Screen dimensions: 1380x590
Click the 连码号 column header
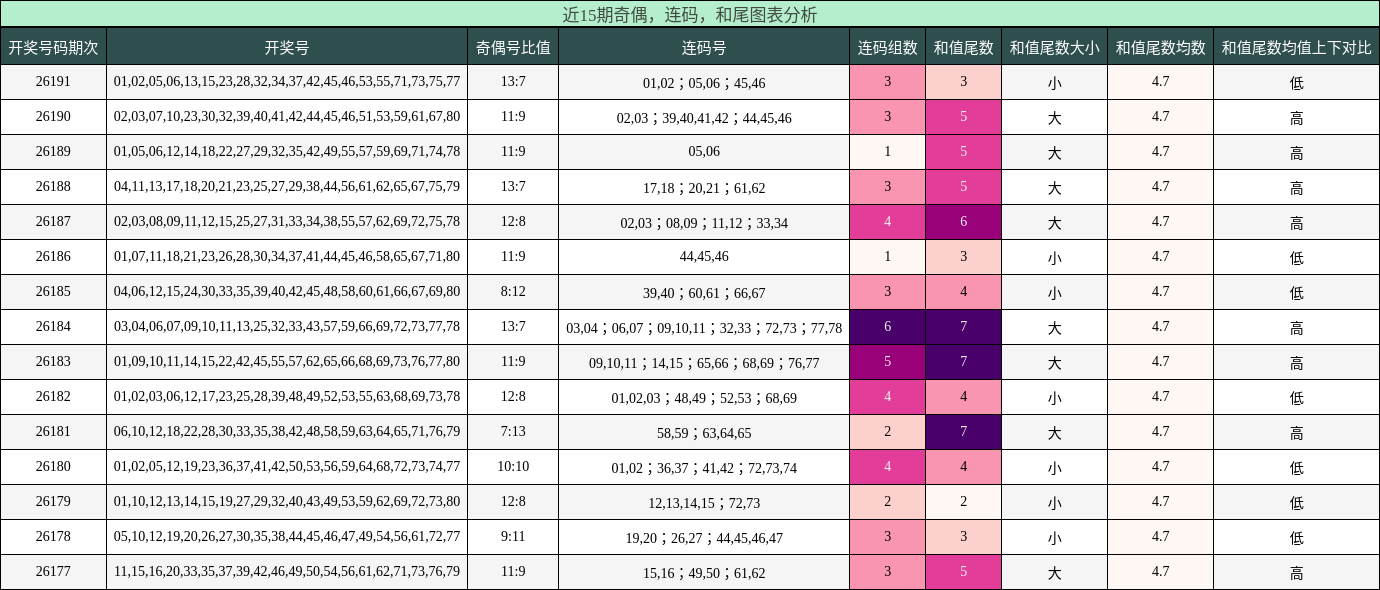click(x=704, y=47)
